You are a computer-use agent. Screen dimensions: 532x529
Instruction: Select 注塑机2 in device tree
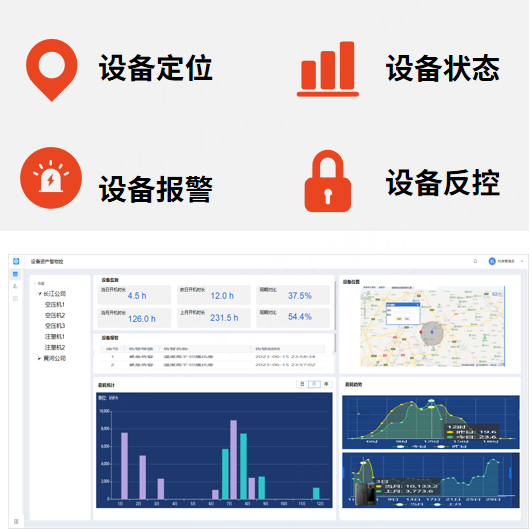[x=55, y=347]
